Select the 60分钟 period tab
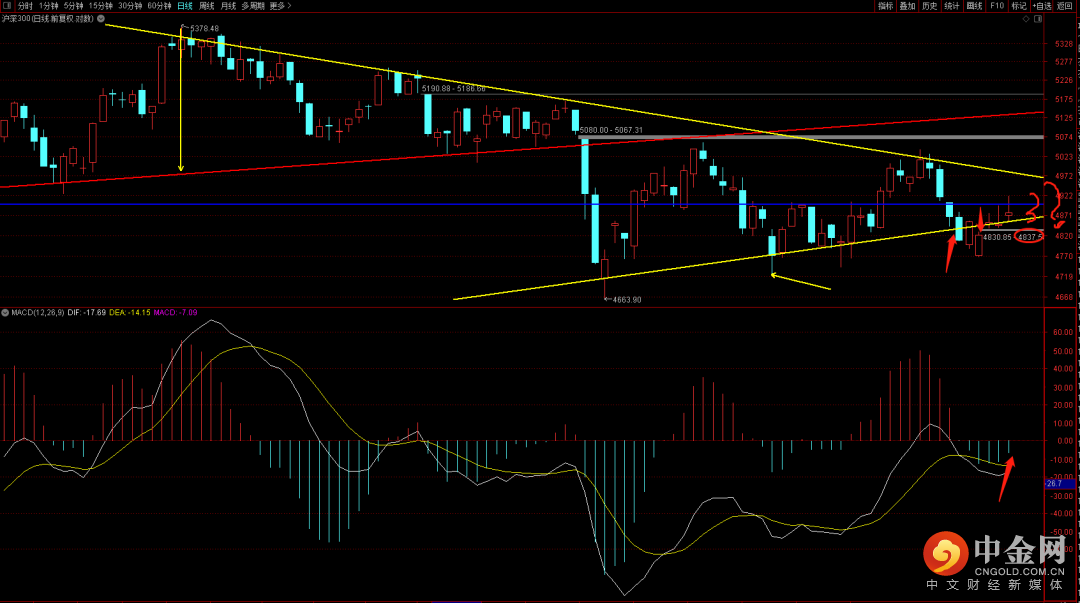 pos(159,6)
